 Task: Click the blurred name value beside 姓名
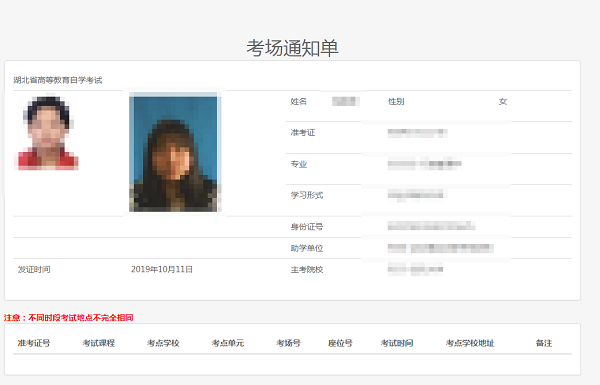coord(346,101)
